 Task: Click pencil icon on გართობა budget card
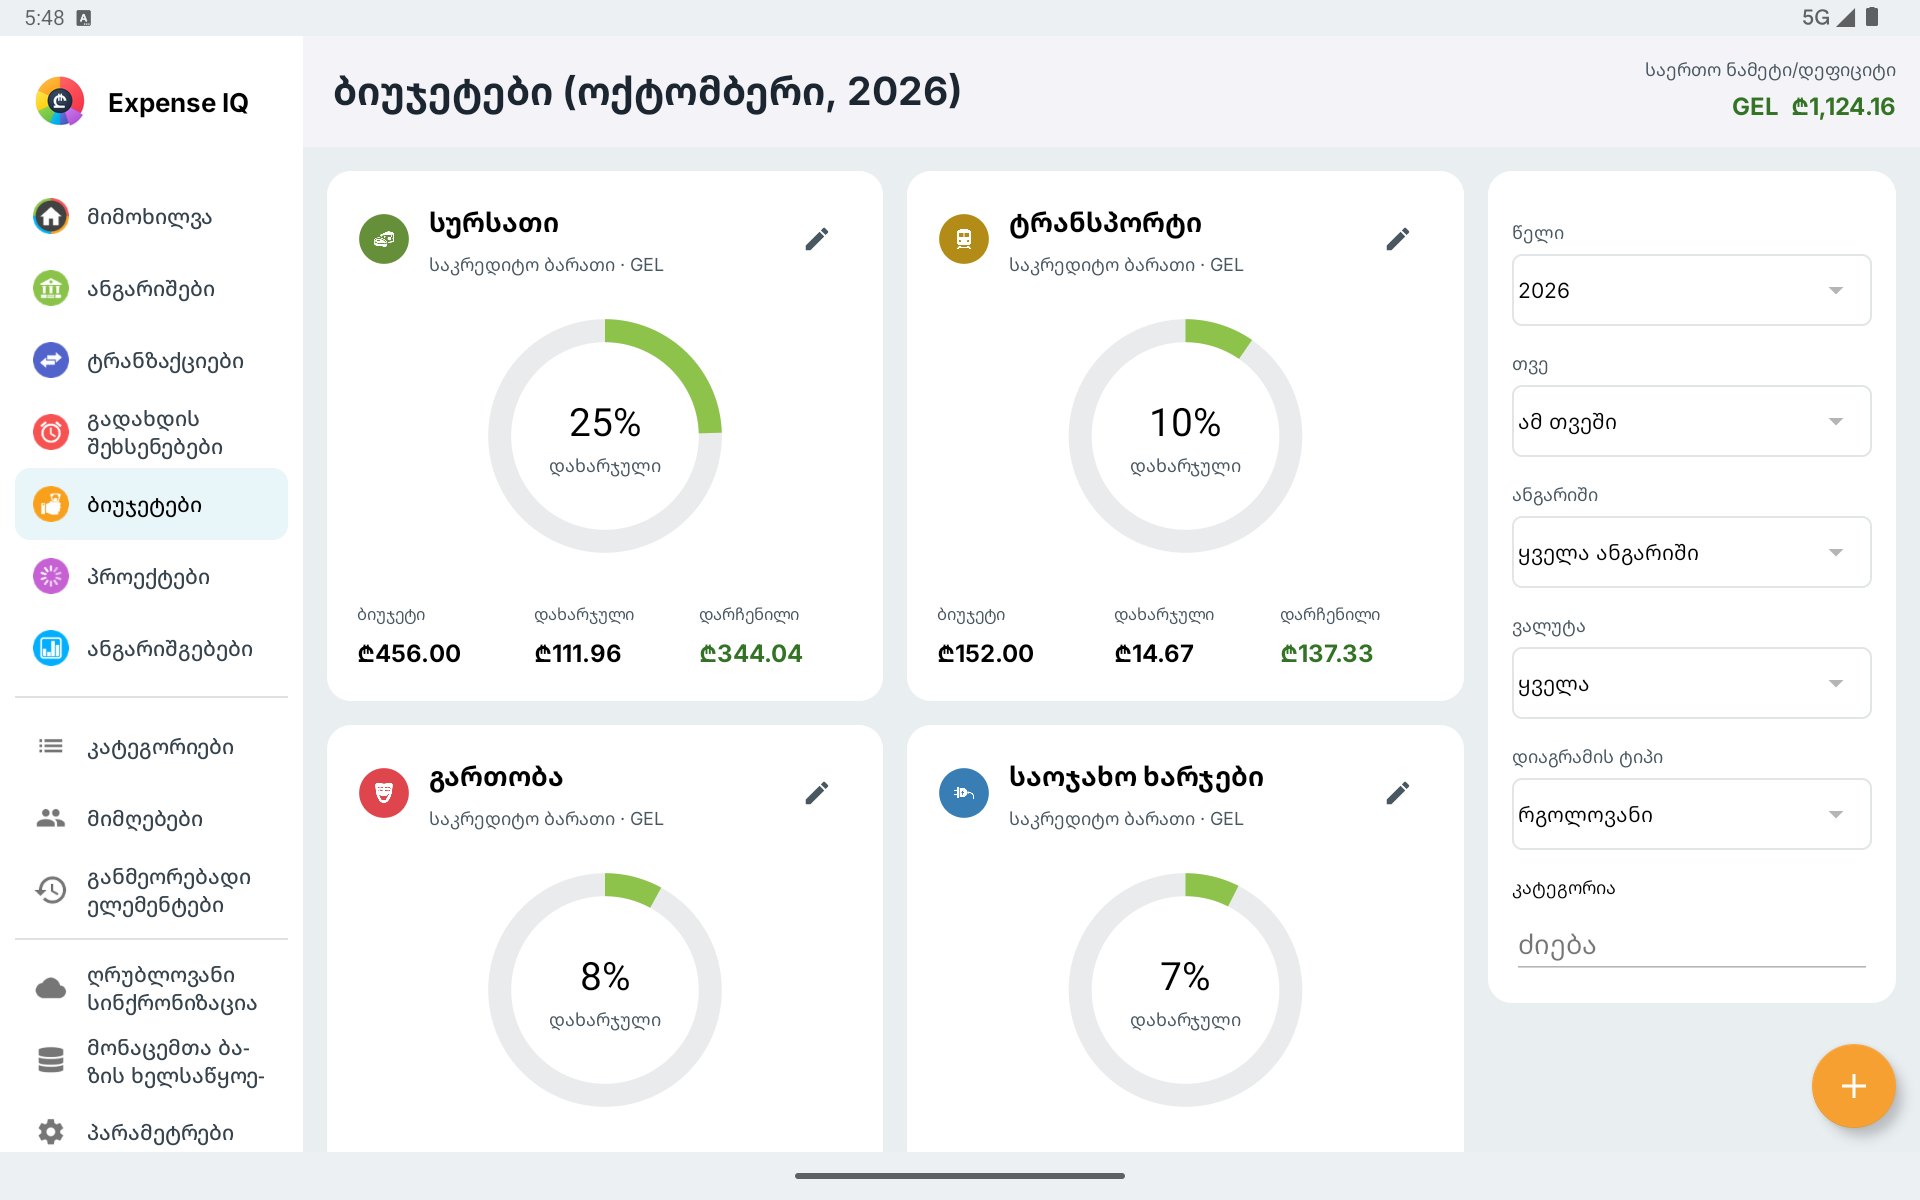817,793
